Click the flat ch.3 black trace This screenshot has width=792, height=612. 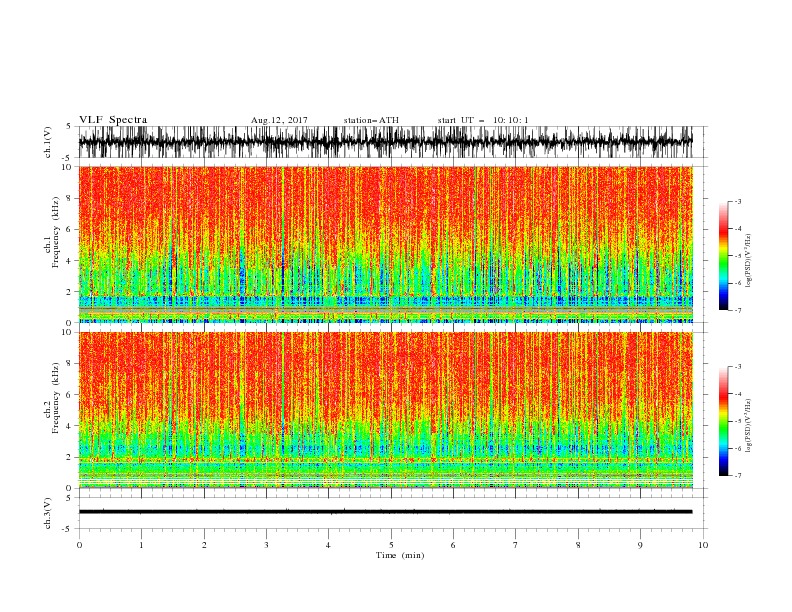tap(385, 512)
